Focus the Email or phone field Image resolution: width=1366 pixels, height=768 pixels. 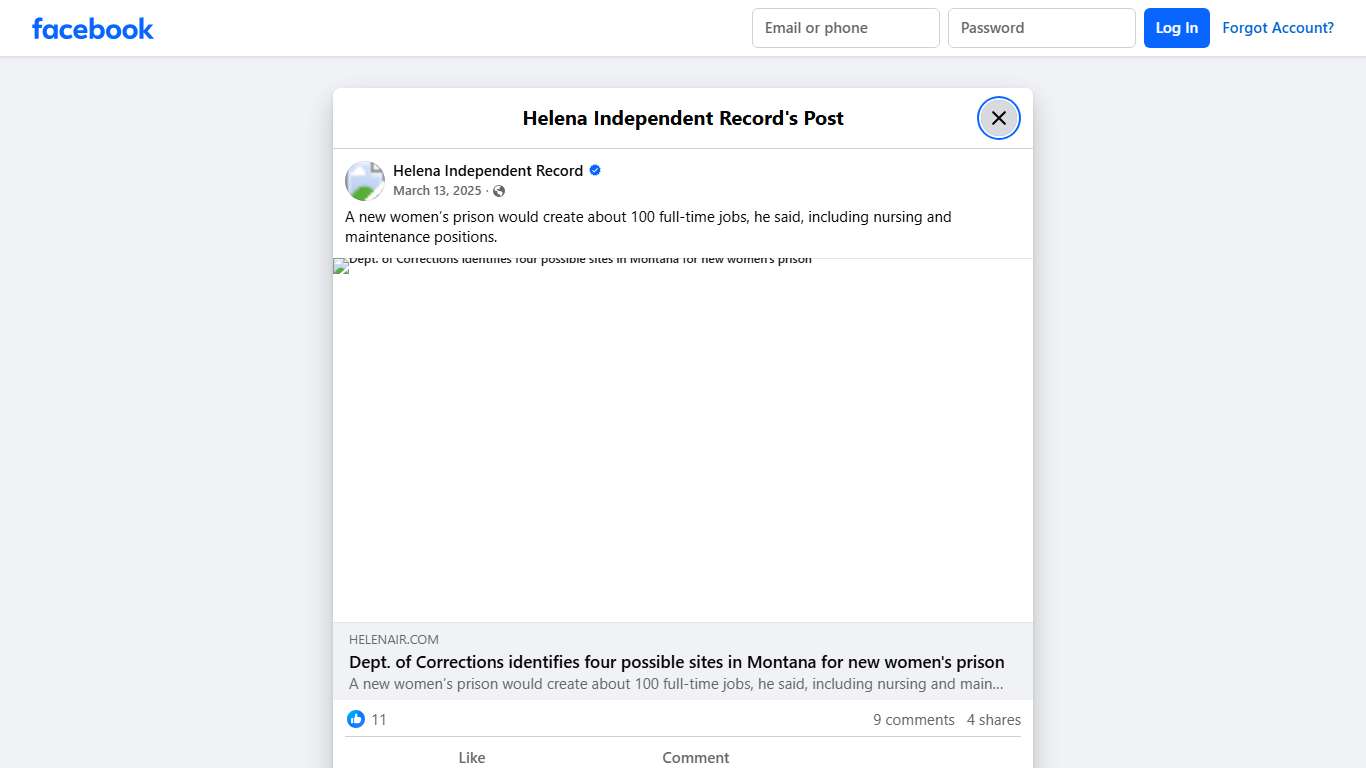pos(845,28)
